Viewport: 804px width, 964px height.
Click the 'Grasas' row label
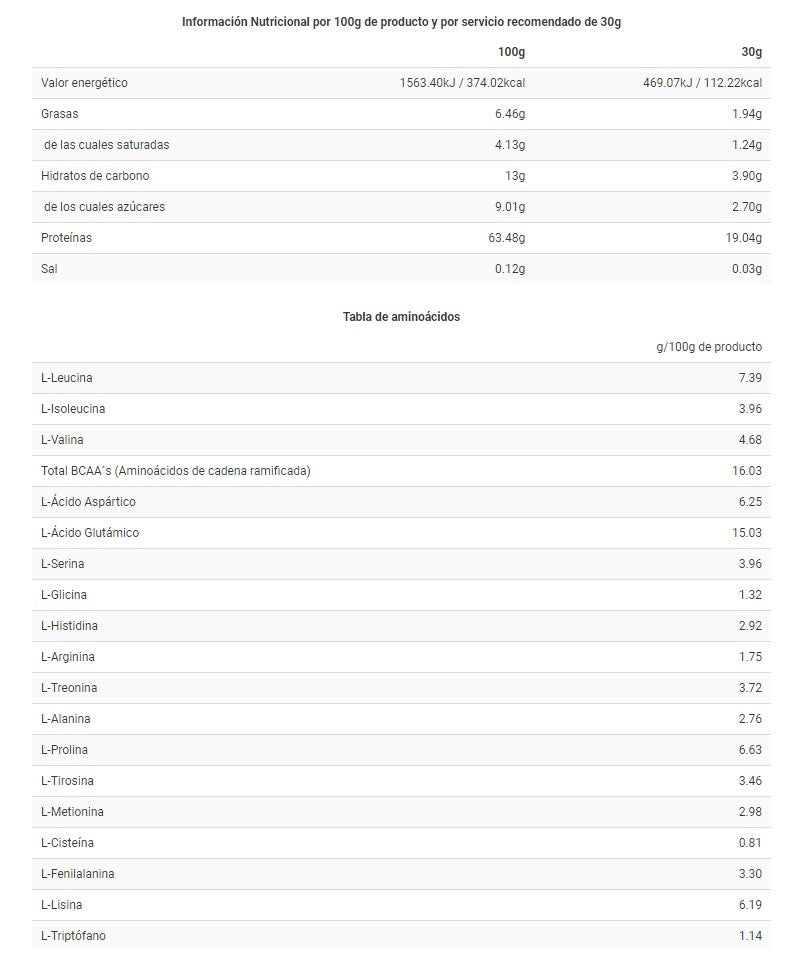[60, 114]
